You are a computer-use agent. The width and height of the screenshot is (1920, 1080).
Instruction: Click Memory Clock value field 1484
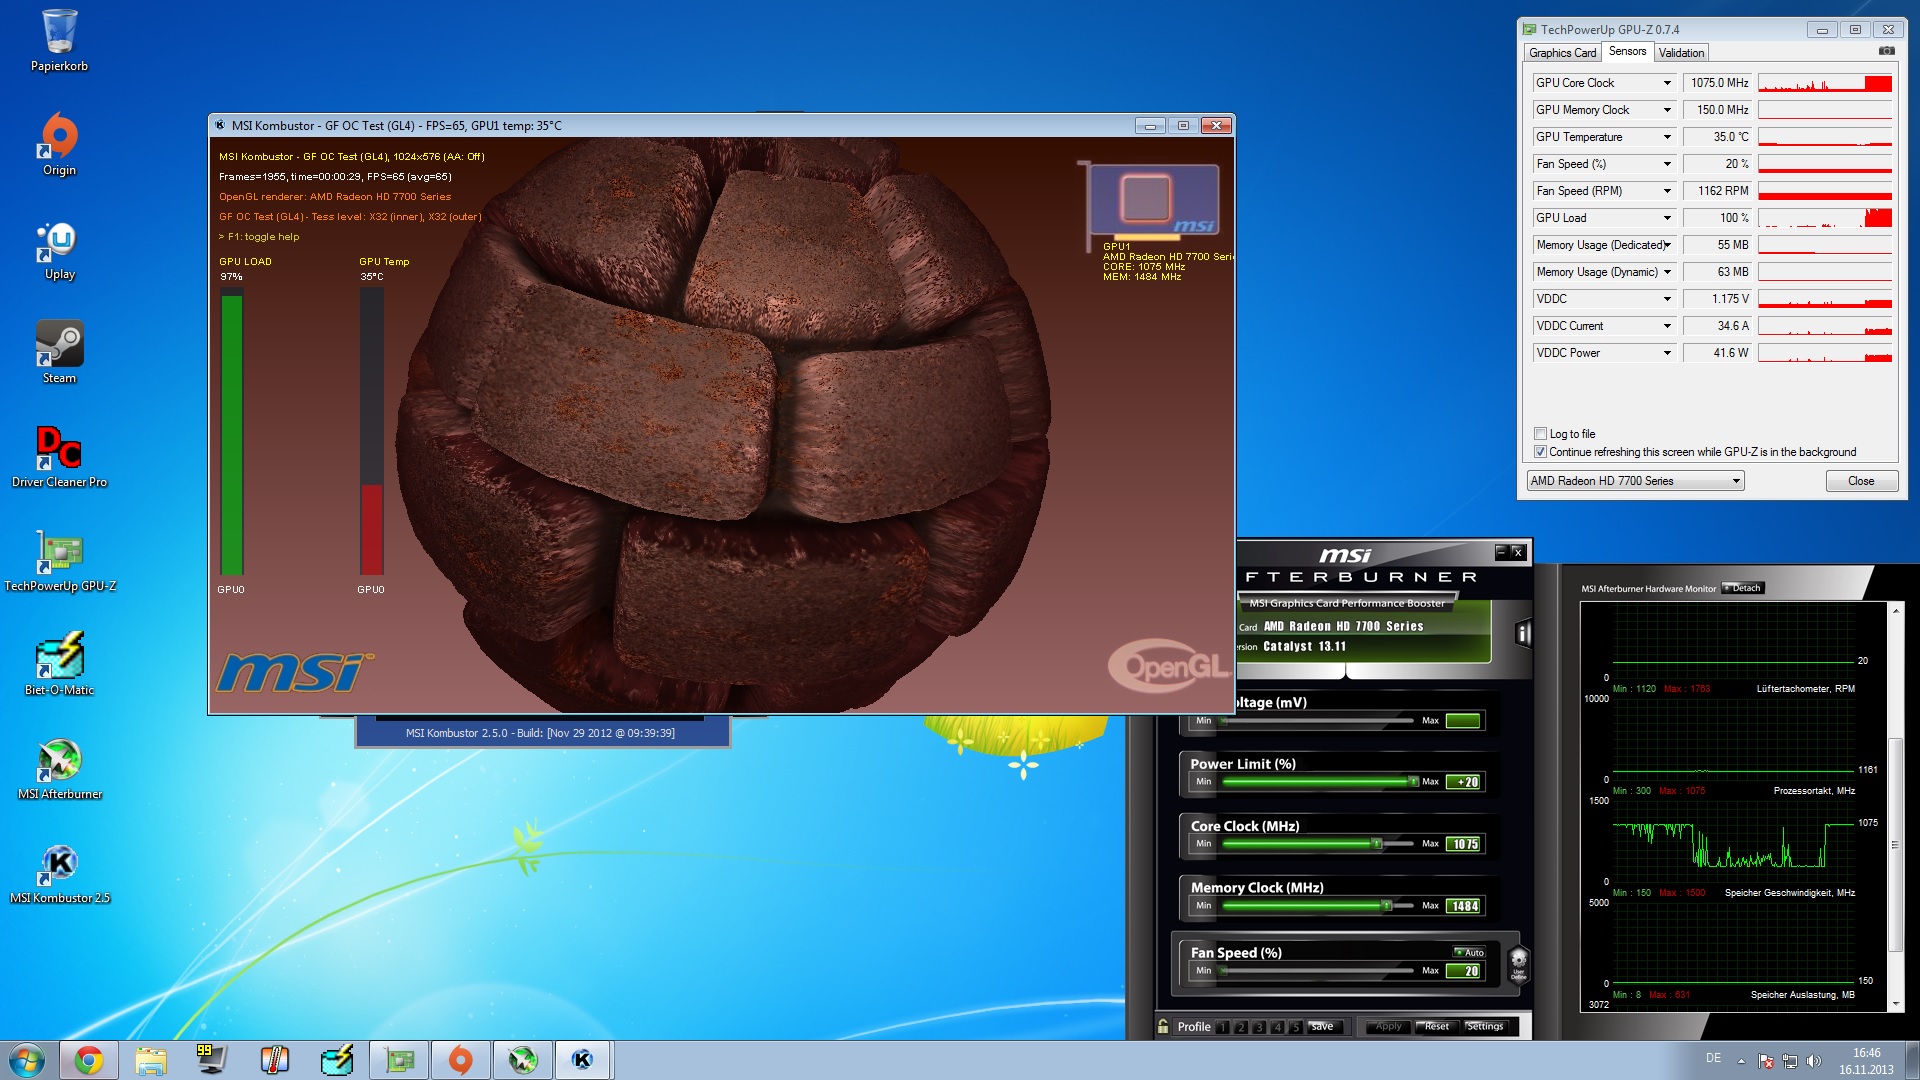(x=1465, y=906)
